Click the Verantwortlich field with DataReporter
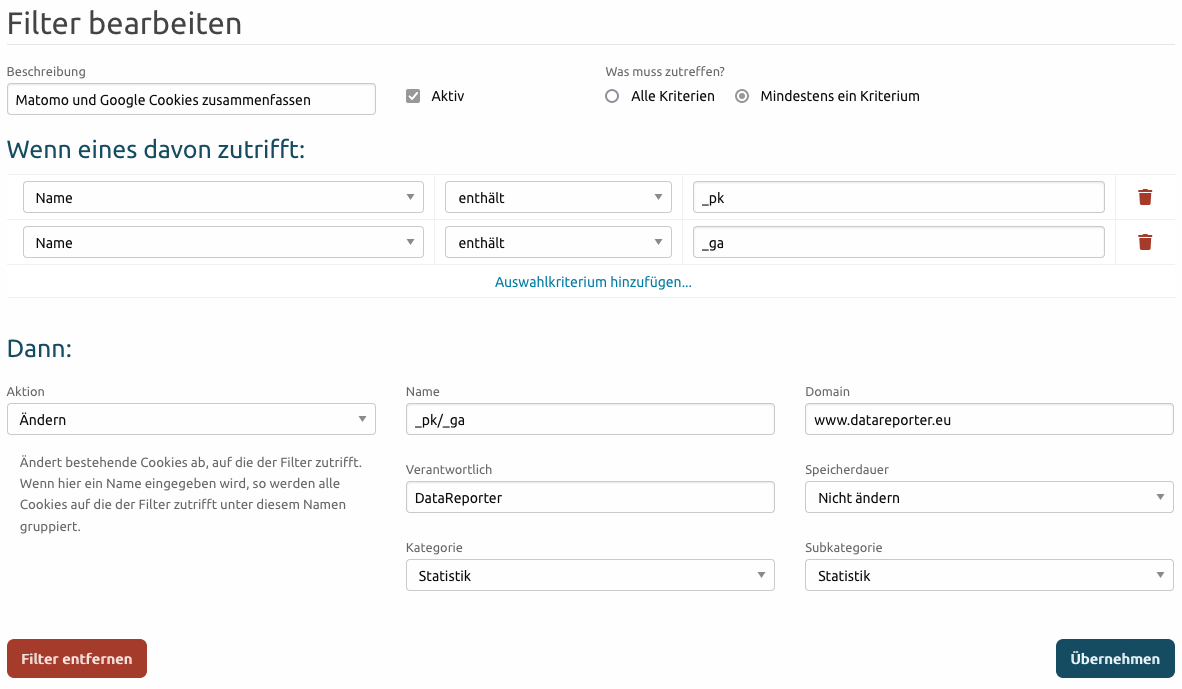Screen dimensions: 1182x689 point(590,498)
